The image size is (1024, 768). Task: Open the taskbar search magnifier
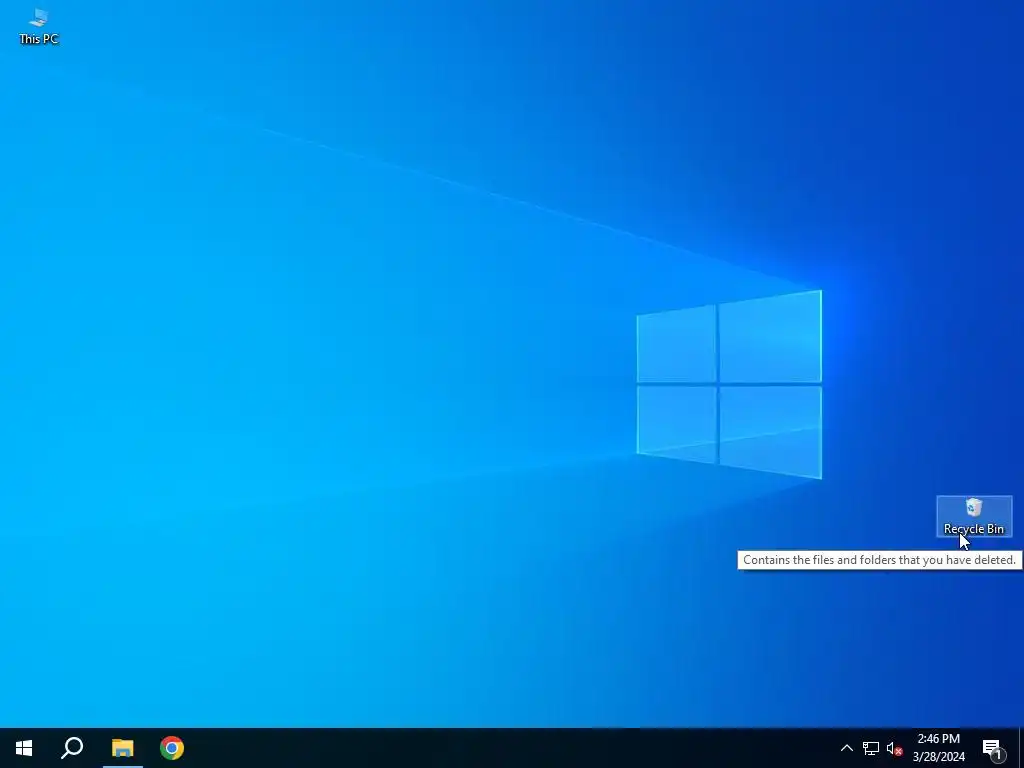pyautogui.click(x=72, y=748)
